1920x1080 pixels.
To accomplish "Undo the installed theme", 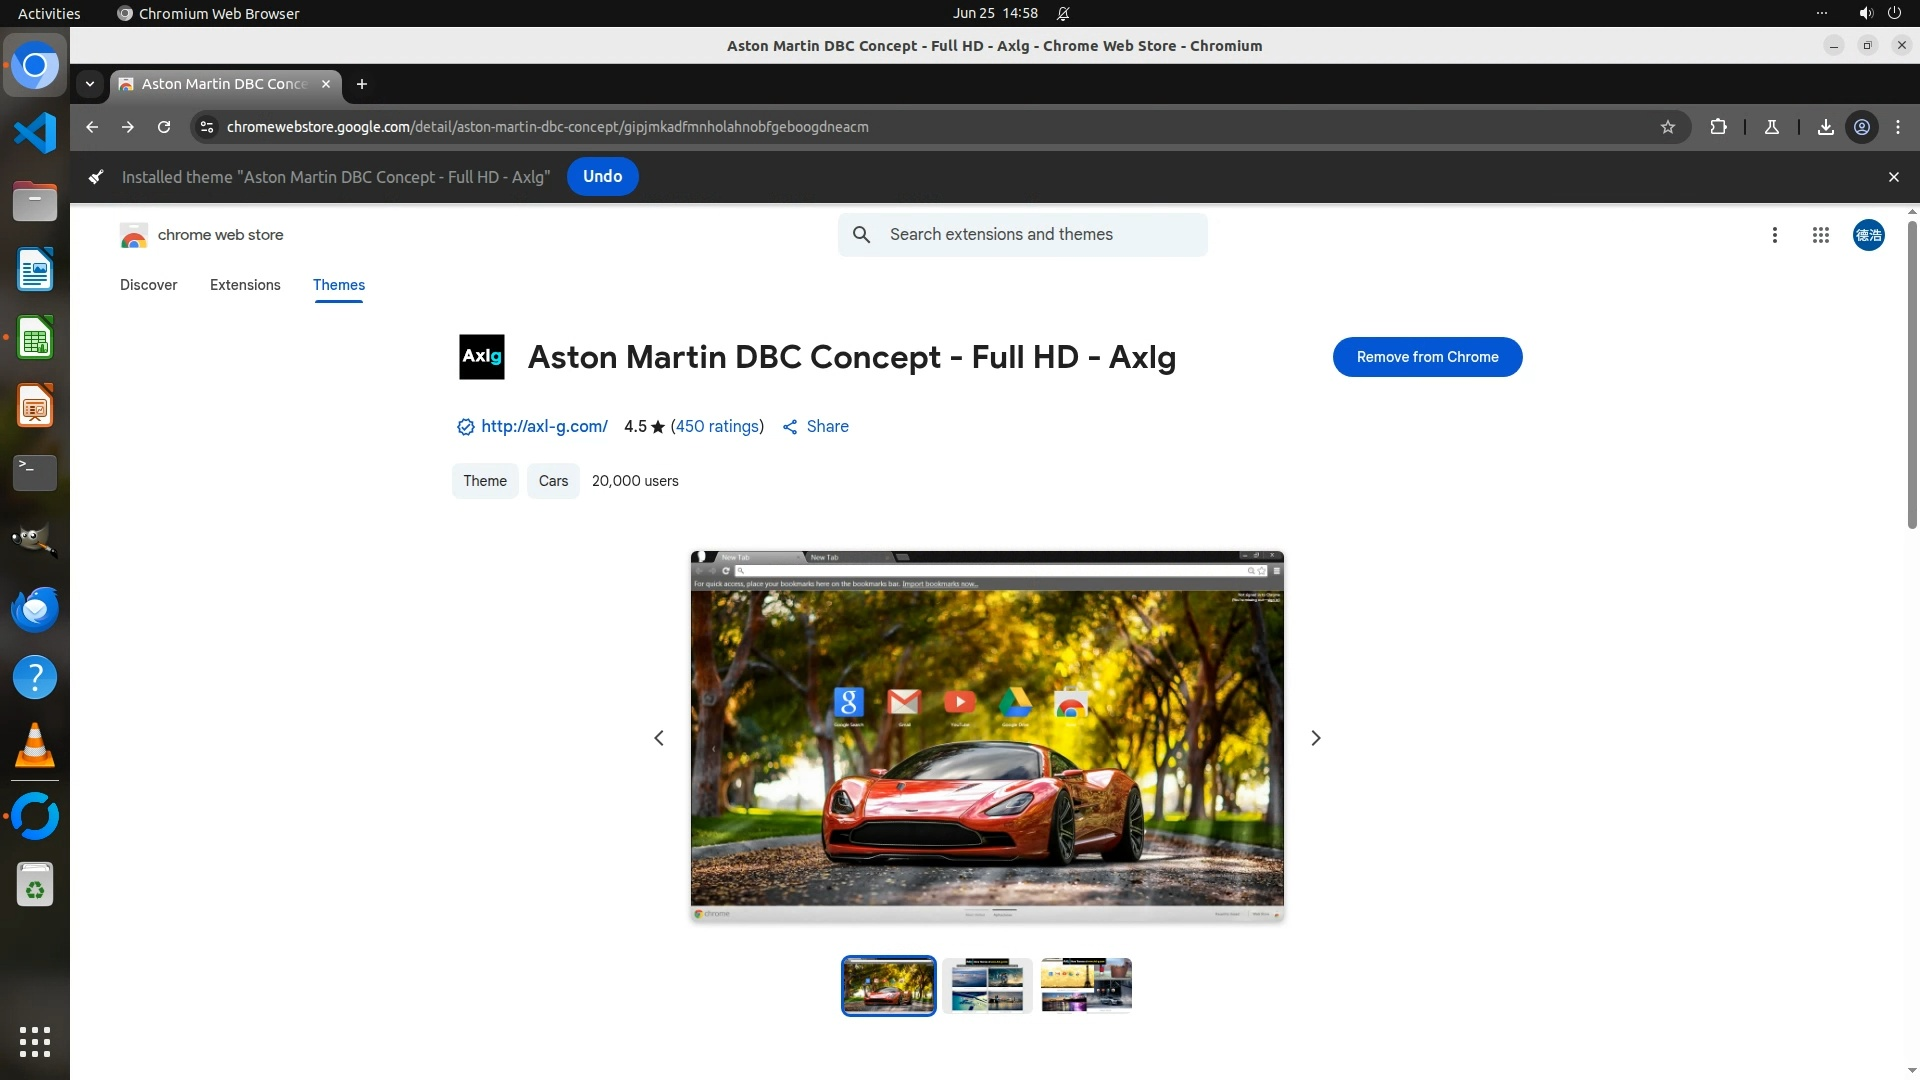I will [x=602, y=177].
